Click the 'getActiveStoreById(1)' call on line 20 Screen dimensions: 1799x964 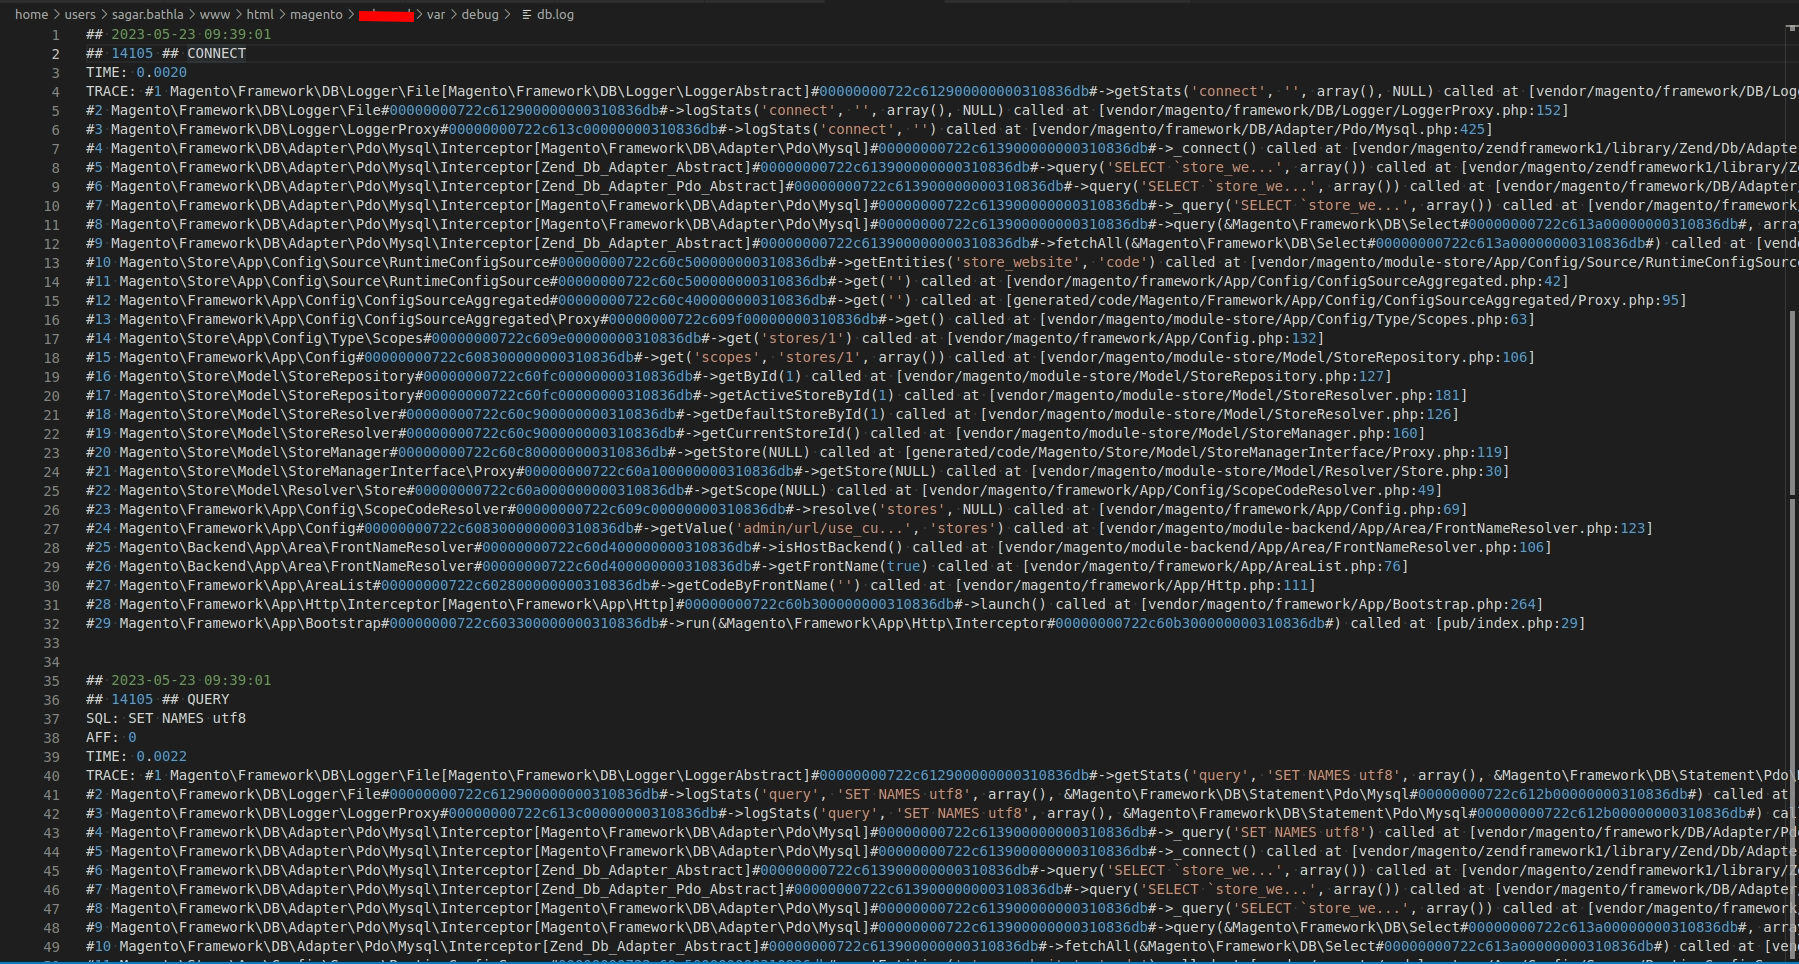[x=807, y=395]
